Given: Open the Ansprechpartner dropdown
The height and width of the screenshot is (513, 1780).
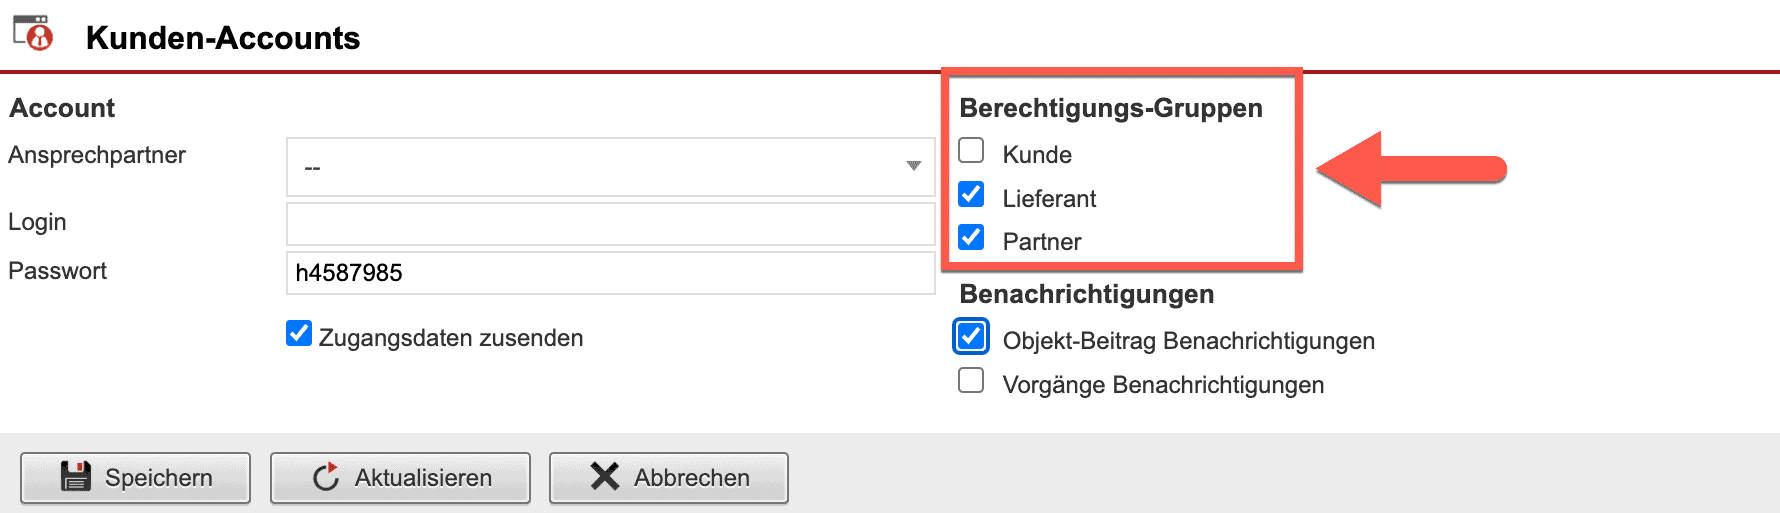Looking at the screenshot, I should point(600,167).
